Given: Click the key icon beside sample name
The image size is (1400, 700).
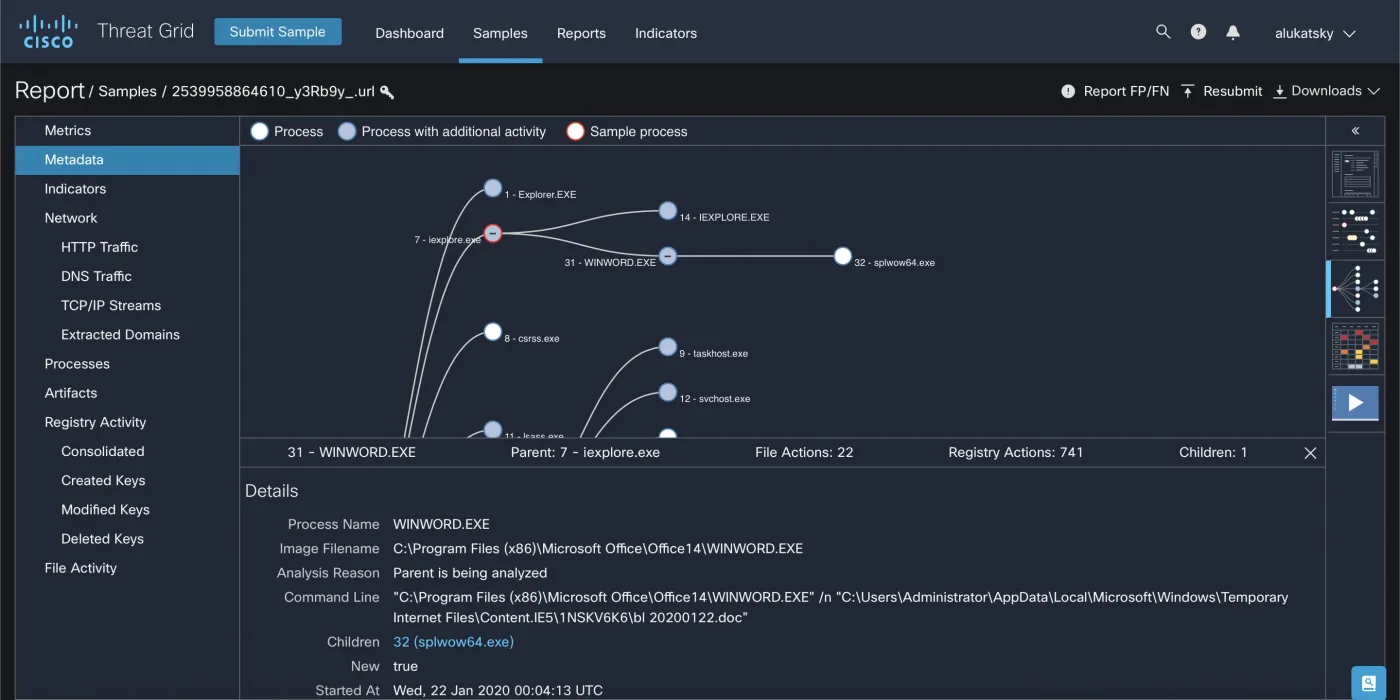Looking at the screenshot, I should click(387, 92).
